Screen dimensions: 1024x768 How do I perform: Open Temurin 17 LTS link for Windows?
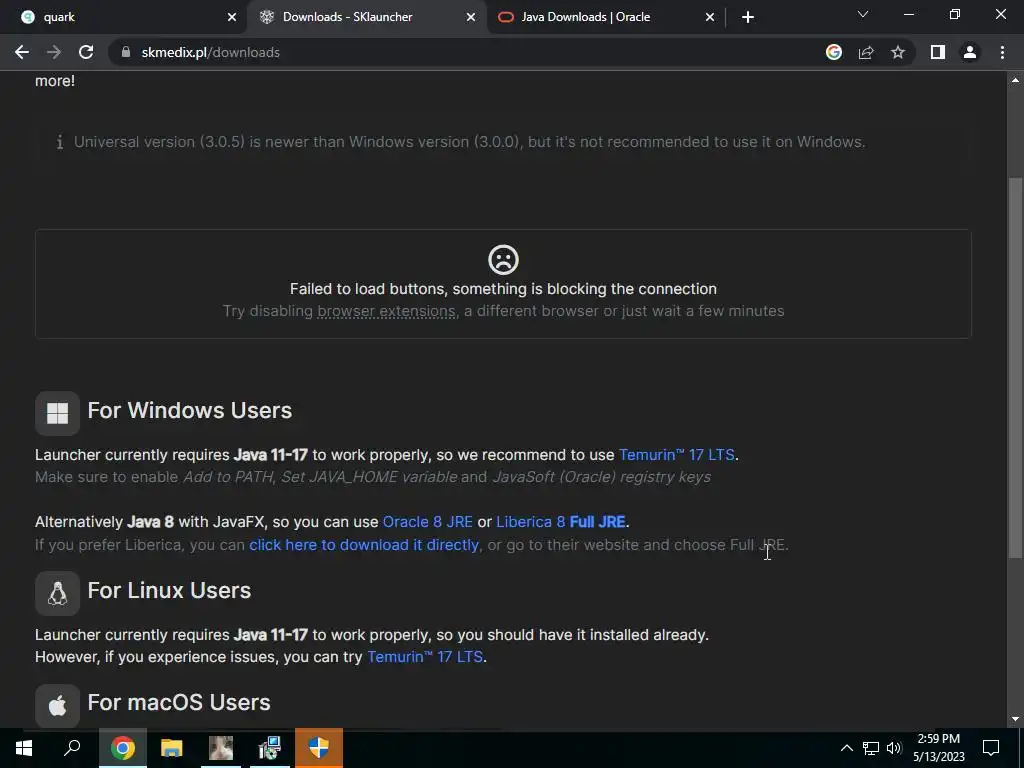click(677, 455)
